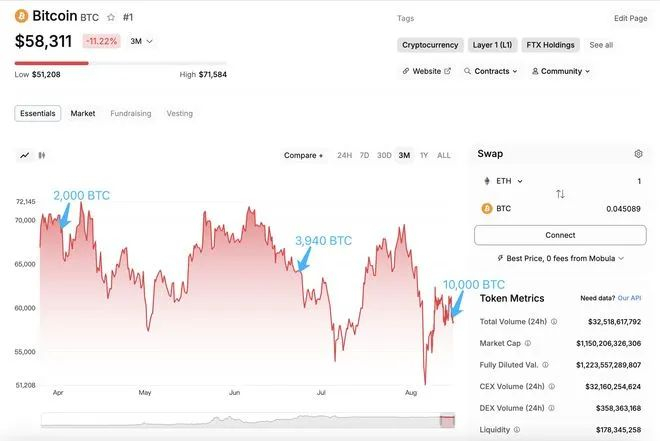Select the 1Y chart timeframe

(x=424, y=156)
